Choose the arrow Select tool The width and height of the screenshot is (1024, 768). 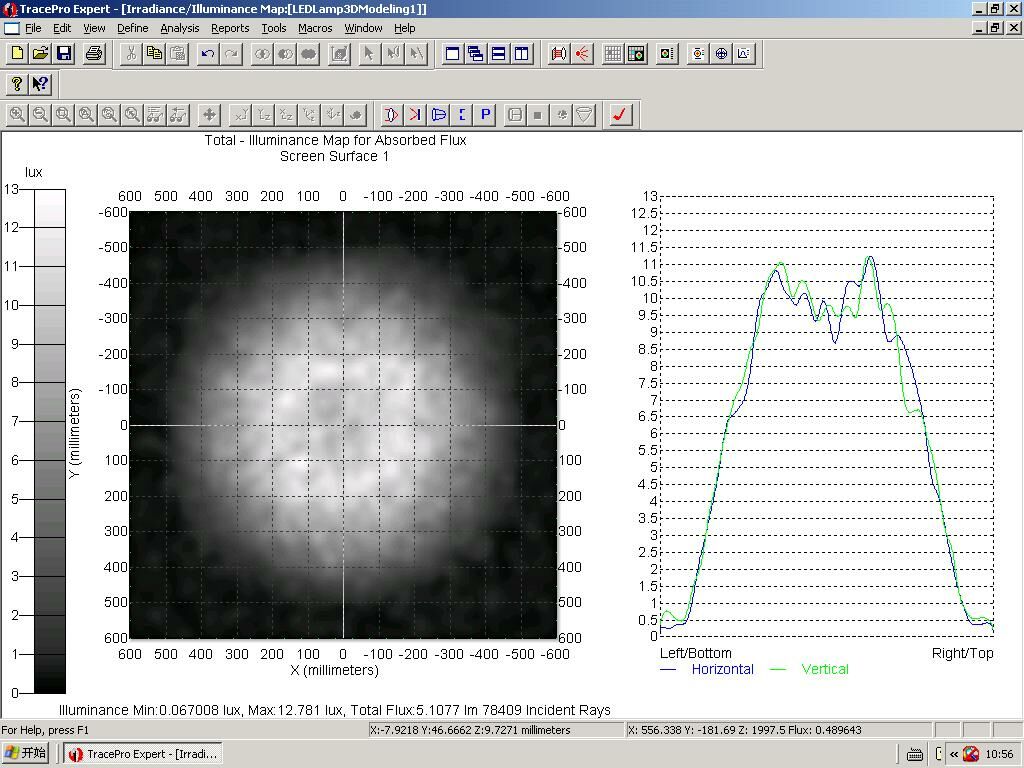tap(369, 54)
